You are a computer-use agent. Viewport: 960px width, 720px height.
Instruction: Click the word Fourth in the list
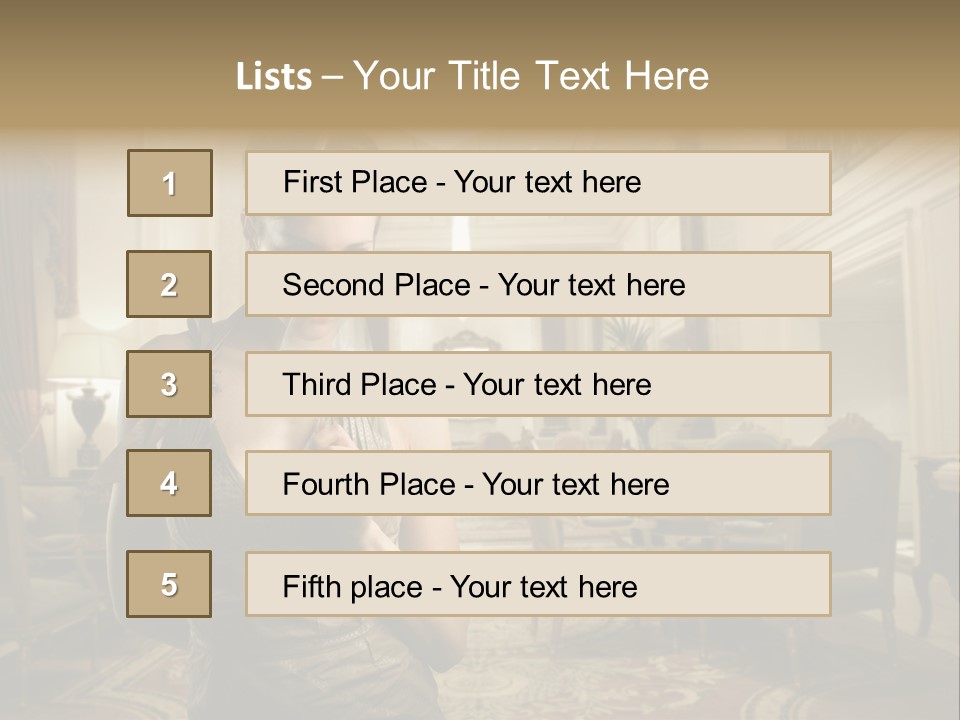pos(319,485)
